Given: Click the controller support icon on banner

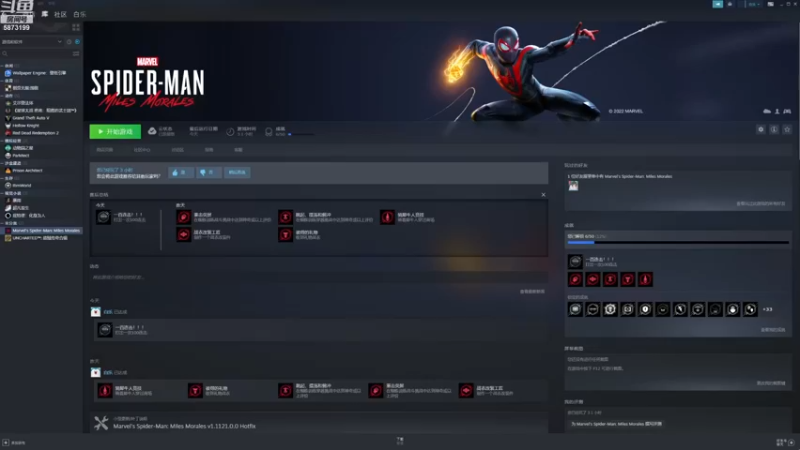Looking at the screenshot, I should click(787, 111).
